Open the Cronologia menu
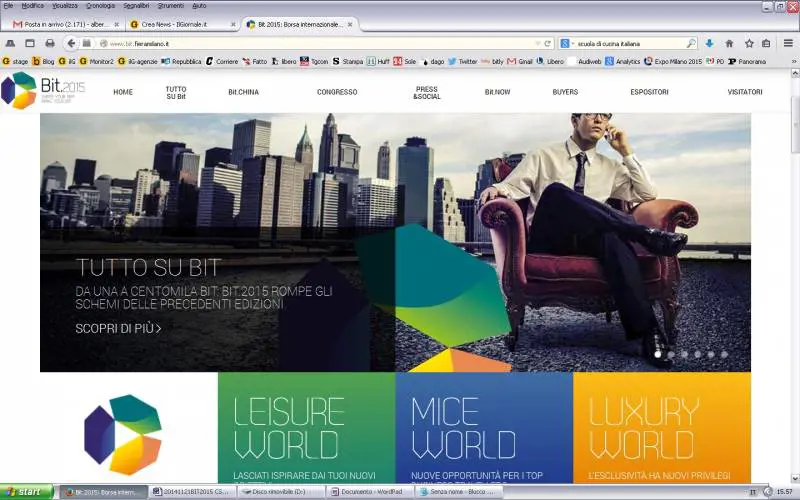This screenshot has width=800, height=500. [101, 6]
